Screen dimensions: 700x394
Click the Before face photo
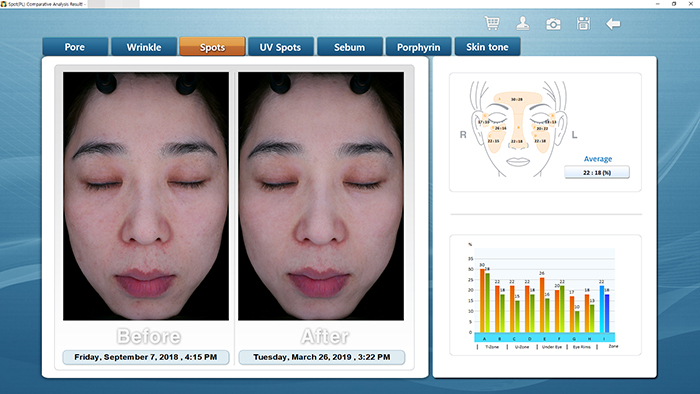tap(146, 196)
